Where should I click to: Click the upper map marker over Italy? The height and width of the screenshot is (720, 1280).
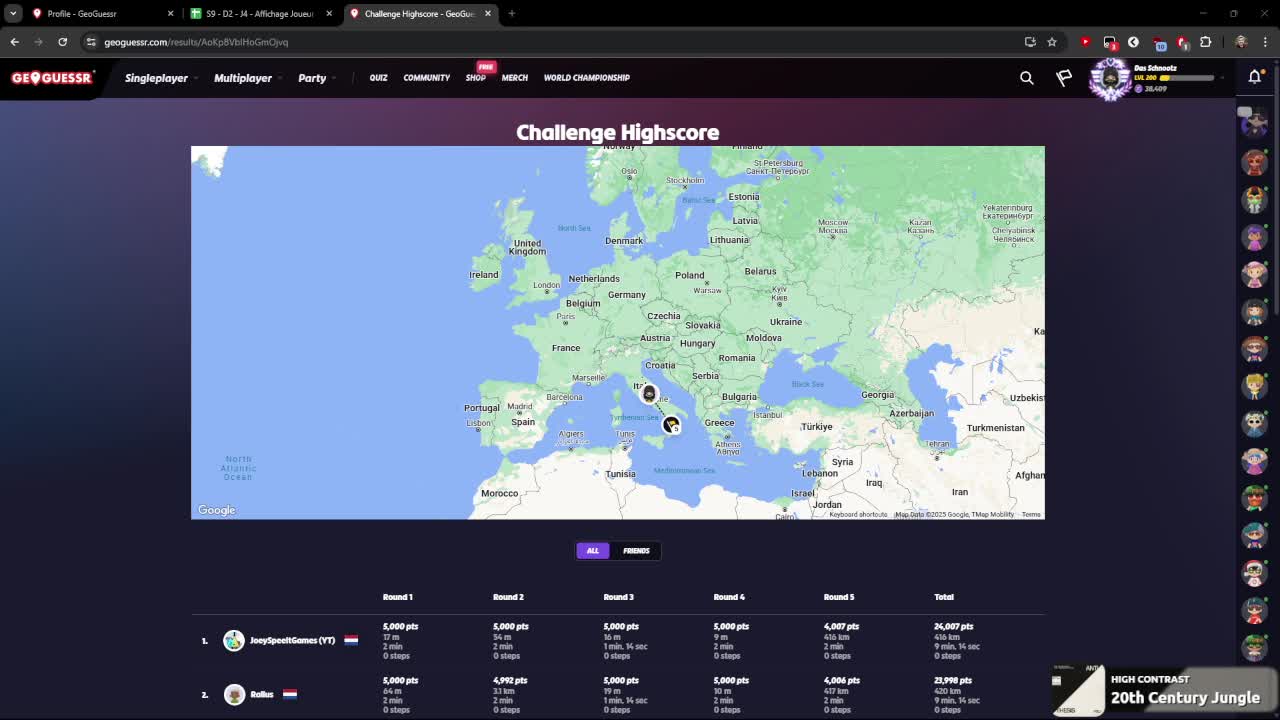point(649,393)
